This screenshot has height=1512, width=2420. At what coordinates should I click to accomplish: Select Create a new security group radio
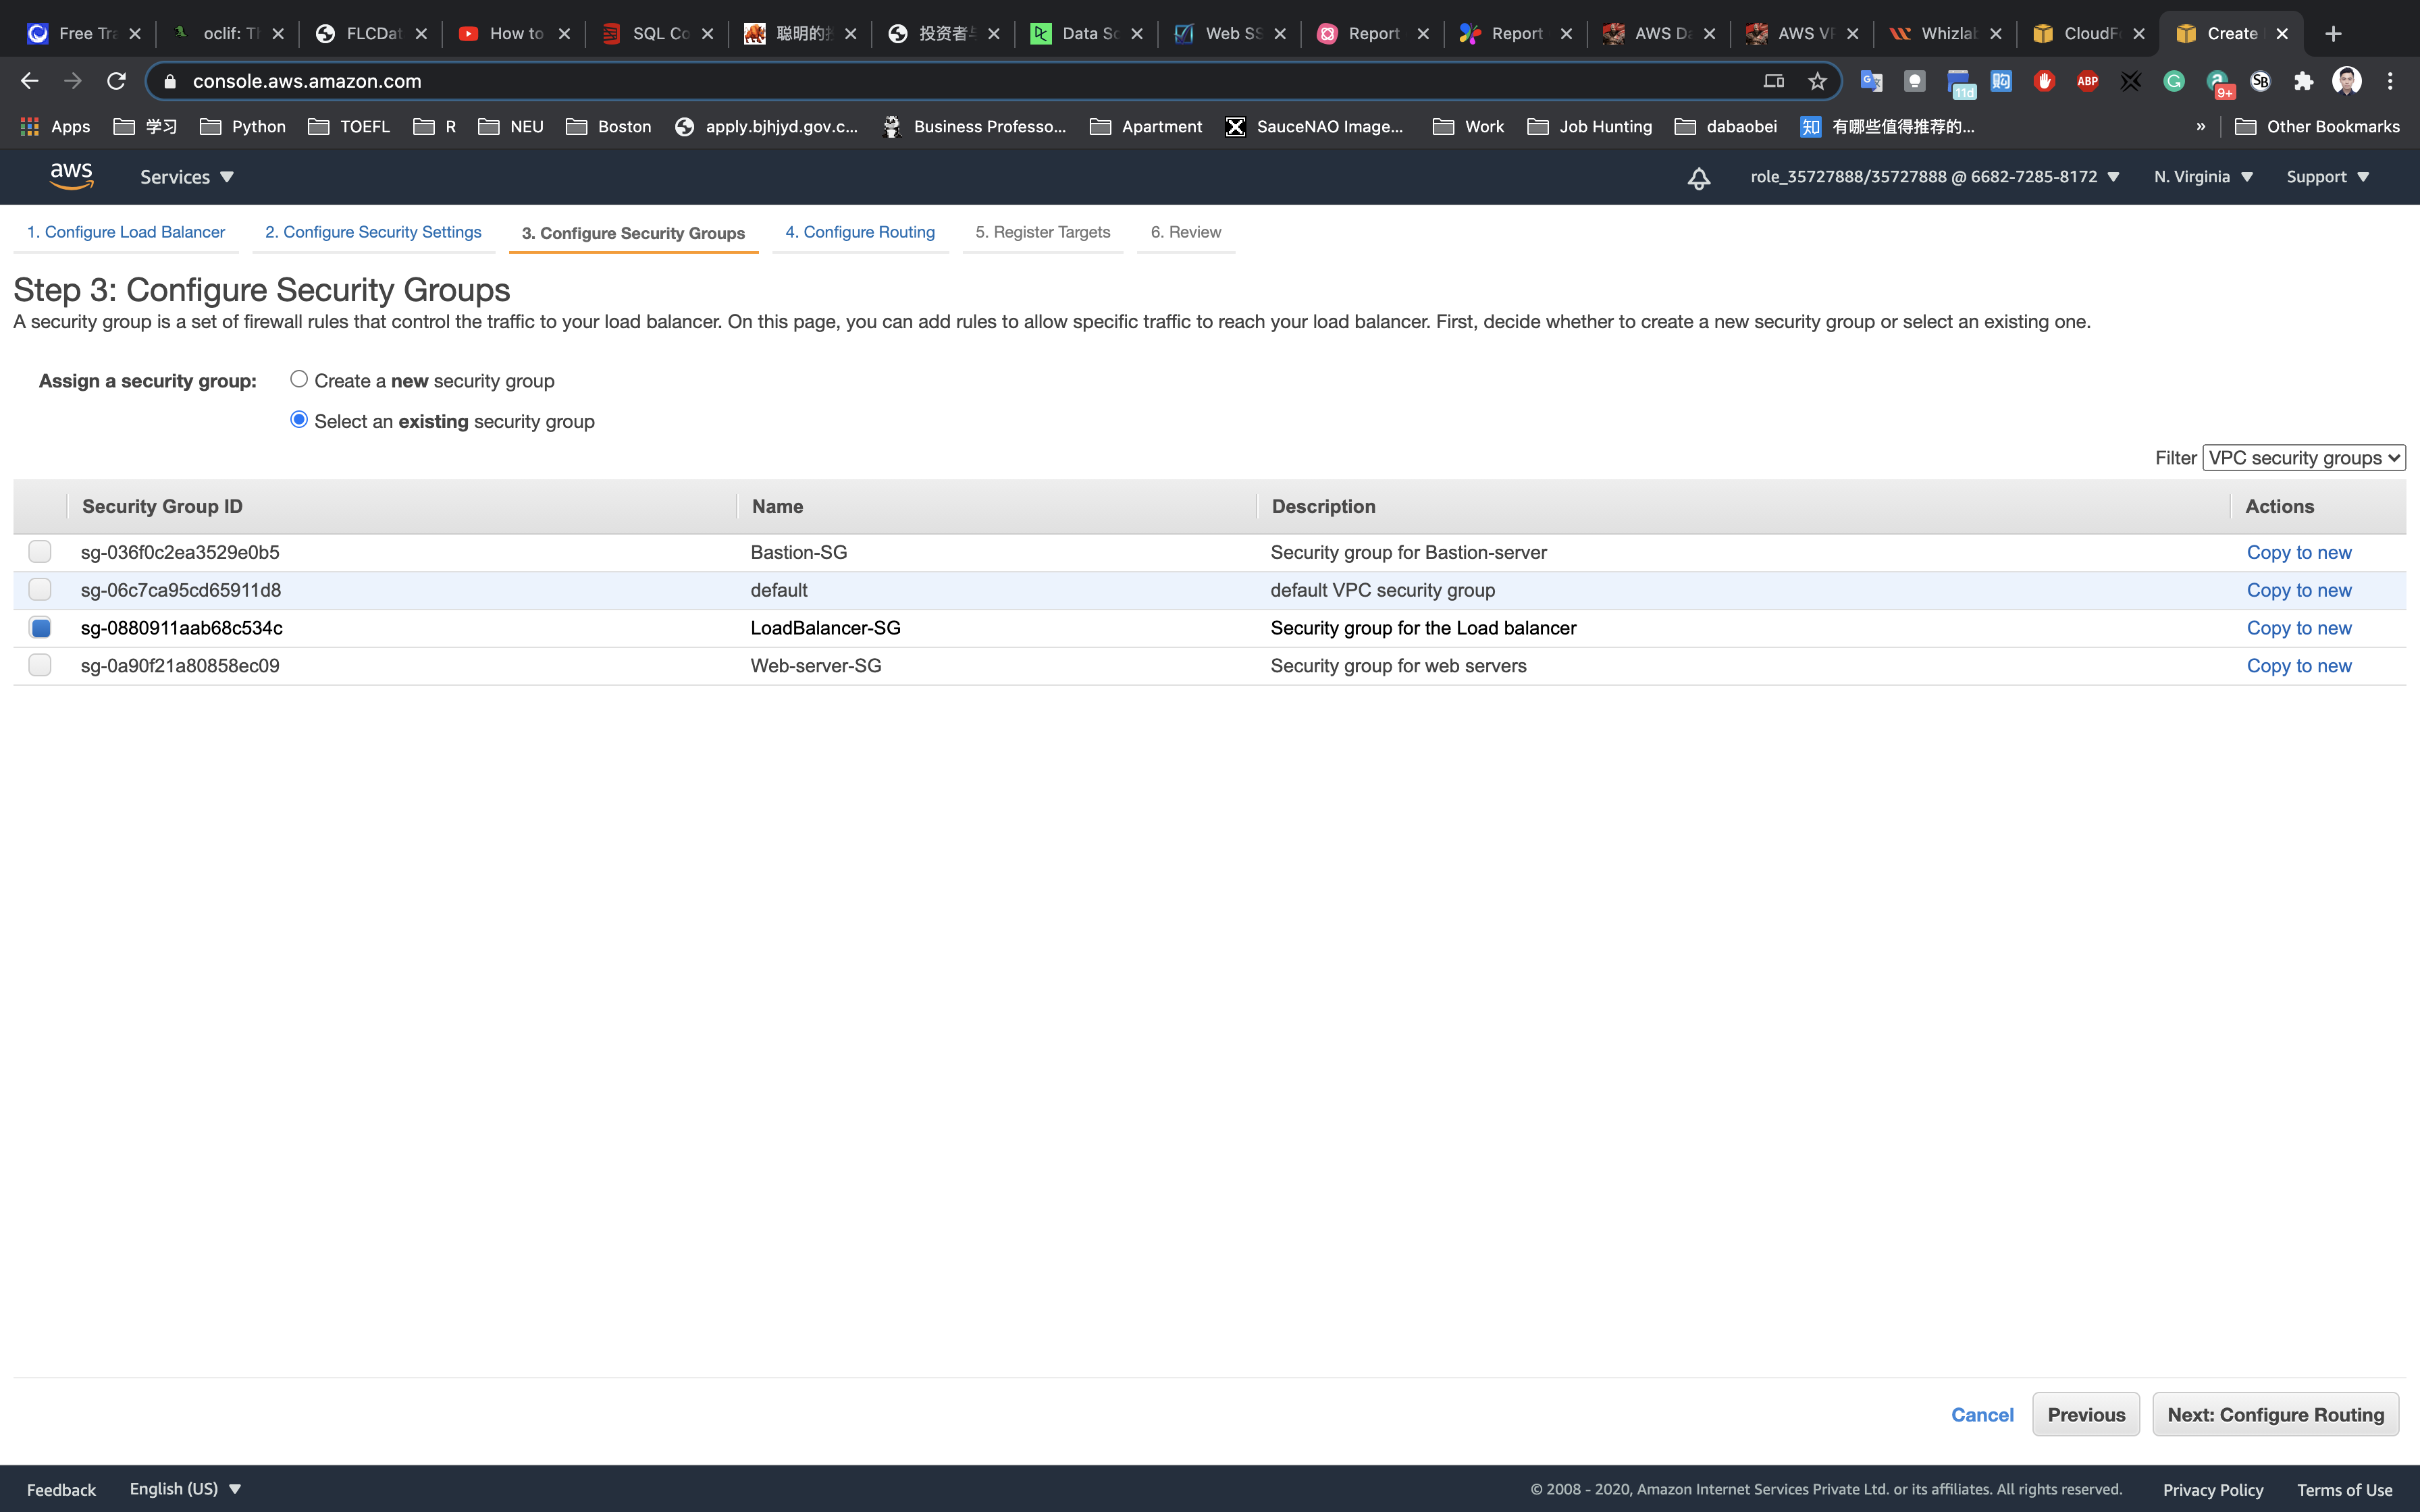(x=299, y=379)
